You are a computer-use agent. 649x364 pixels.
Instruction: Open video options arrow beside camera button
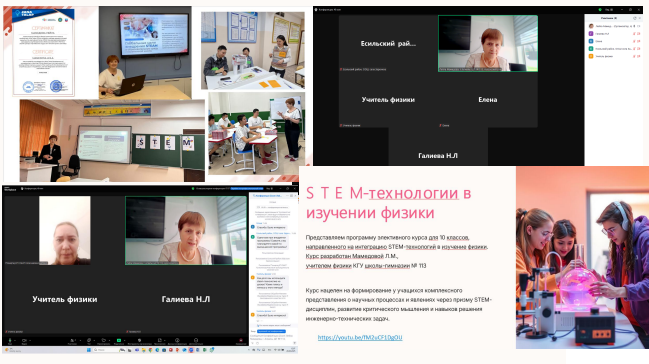click(30, 340)
